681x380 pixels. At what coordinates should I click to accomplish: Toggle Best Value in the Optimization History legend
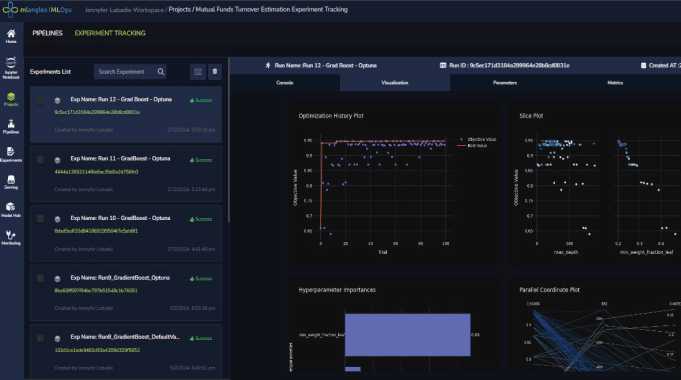(473, 145)
